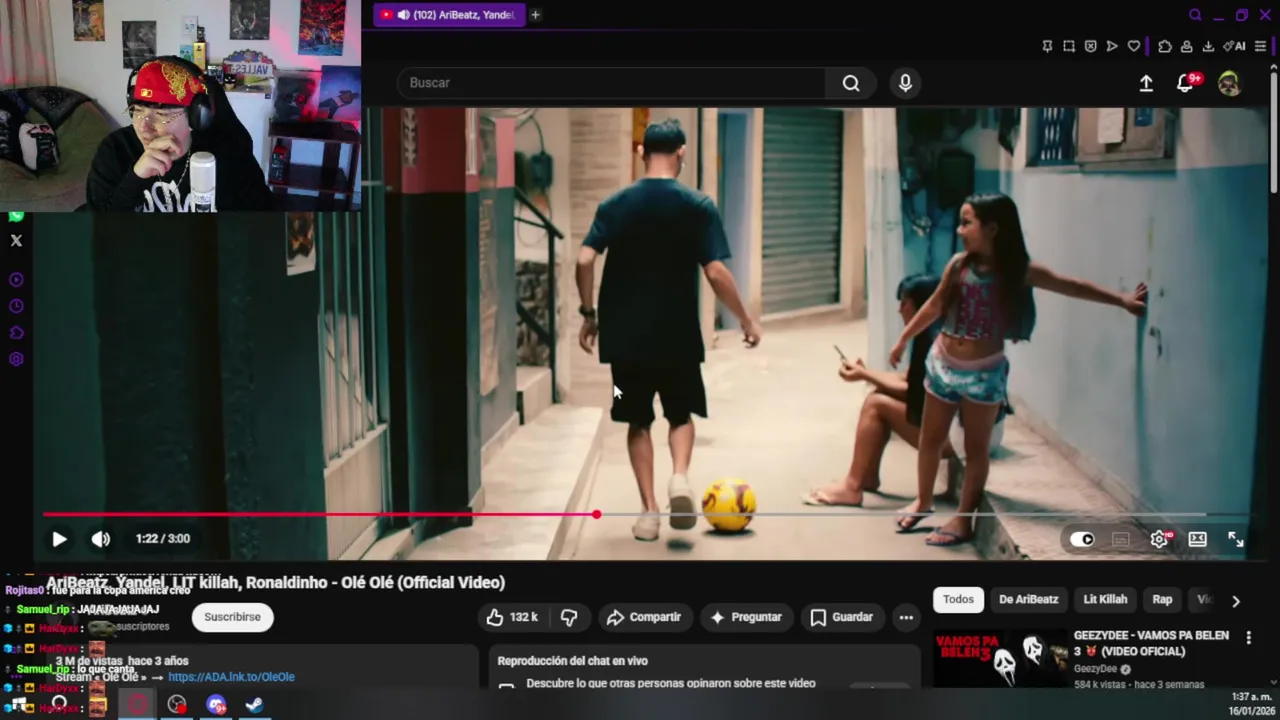Screen dimensions: 1280x720
Task: Click the pin icon in browser toolbar
Action: [1047, 46]
